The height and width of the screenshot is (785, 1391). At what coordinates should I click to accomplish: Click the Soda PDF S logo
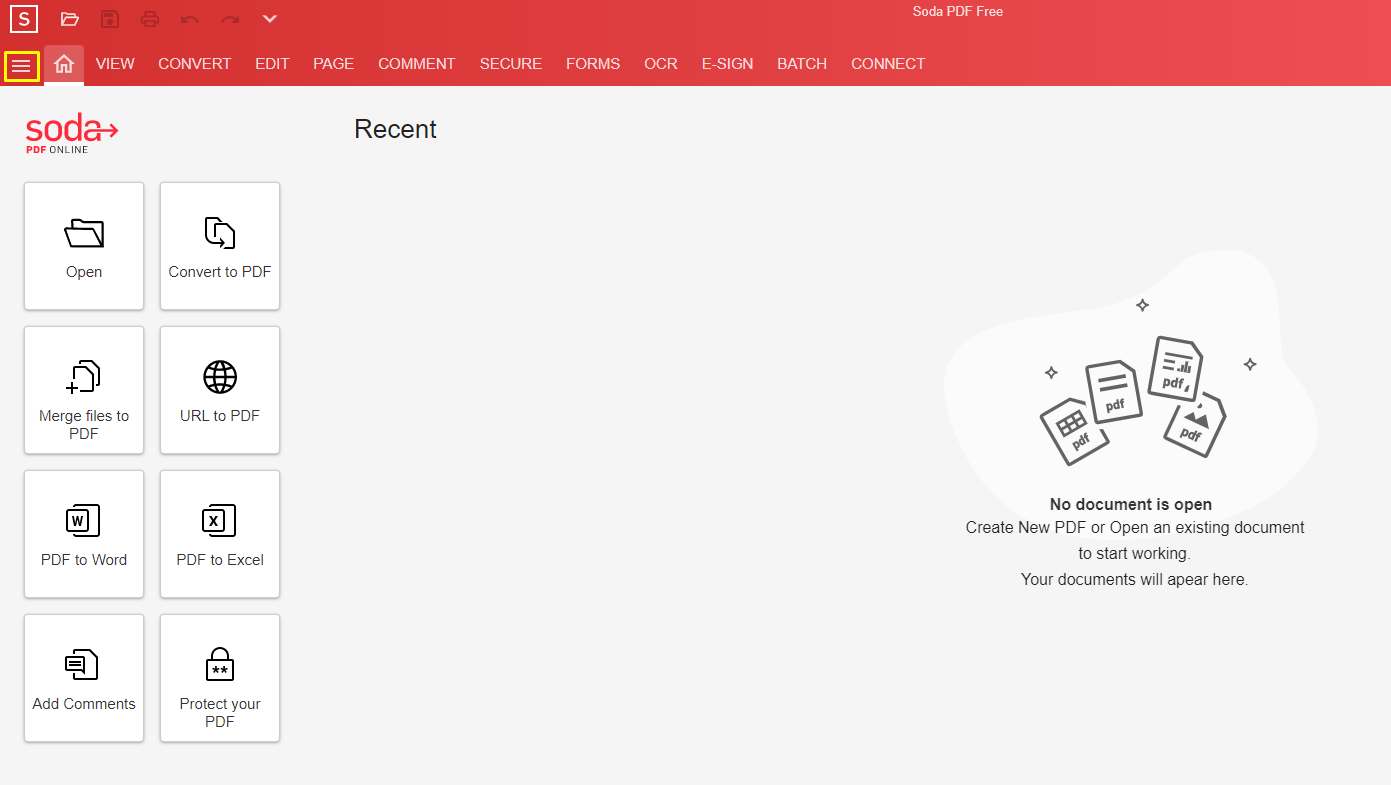pos(23,18)
